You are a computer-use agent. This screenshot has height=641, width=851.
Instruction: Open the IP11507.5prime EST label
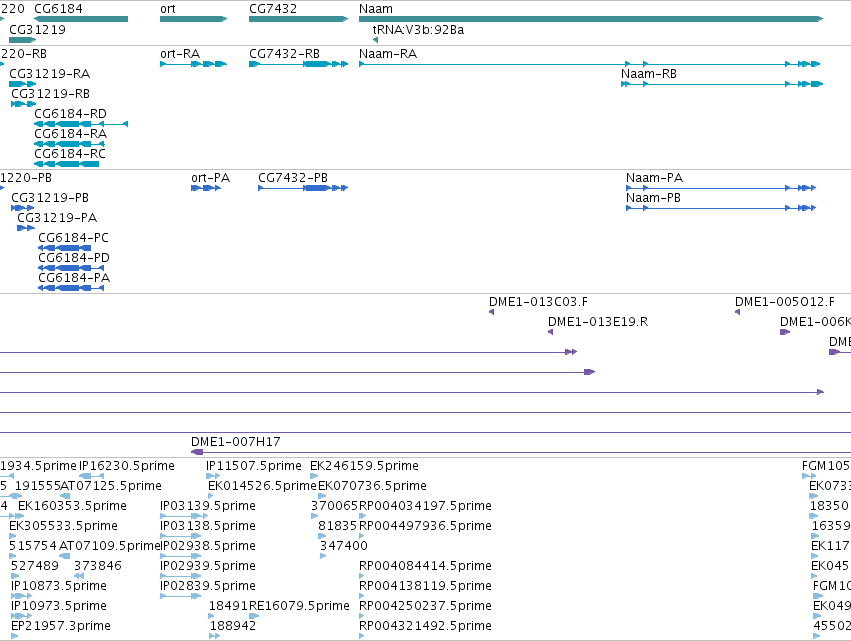pos(254,466)
